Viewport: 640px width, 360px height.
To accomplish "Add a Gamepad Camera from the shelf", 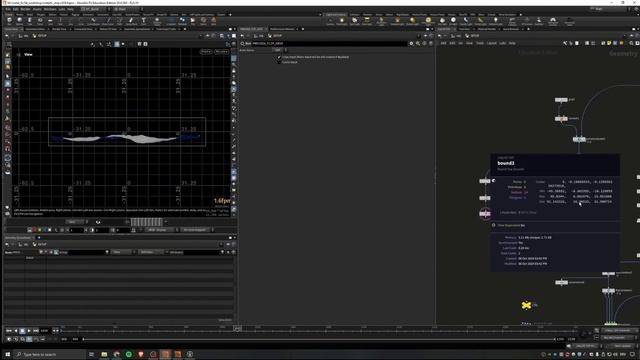I will click(x=553, y=21).
